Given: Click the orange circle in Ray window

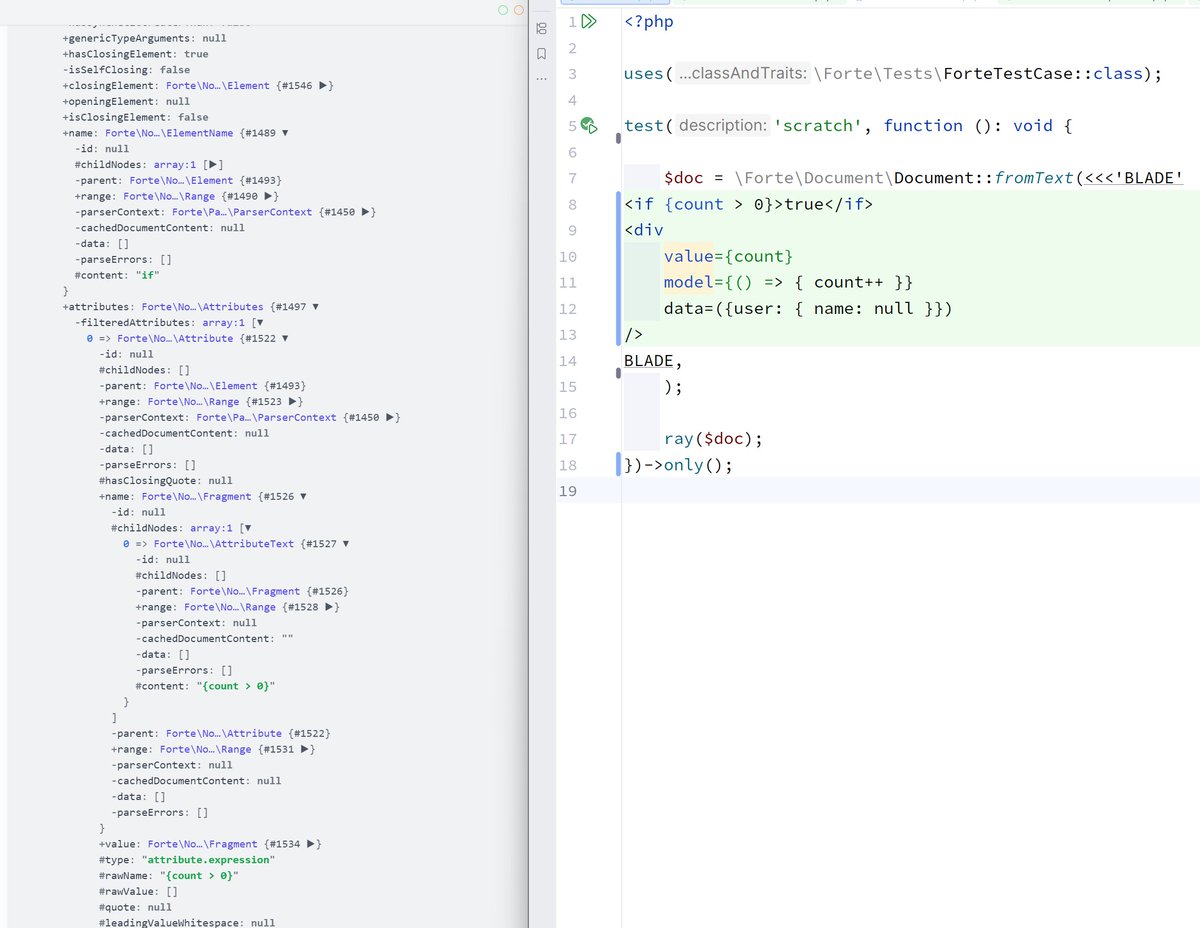Looking at the screenshot, I should tap(519, 10).
